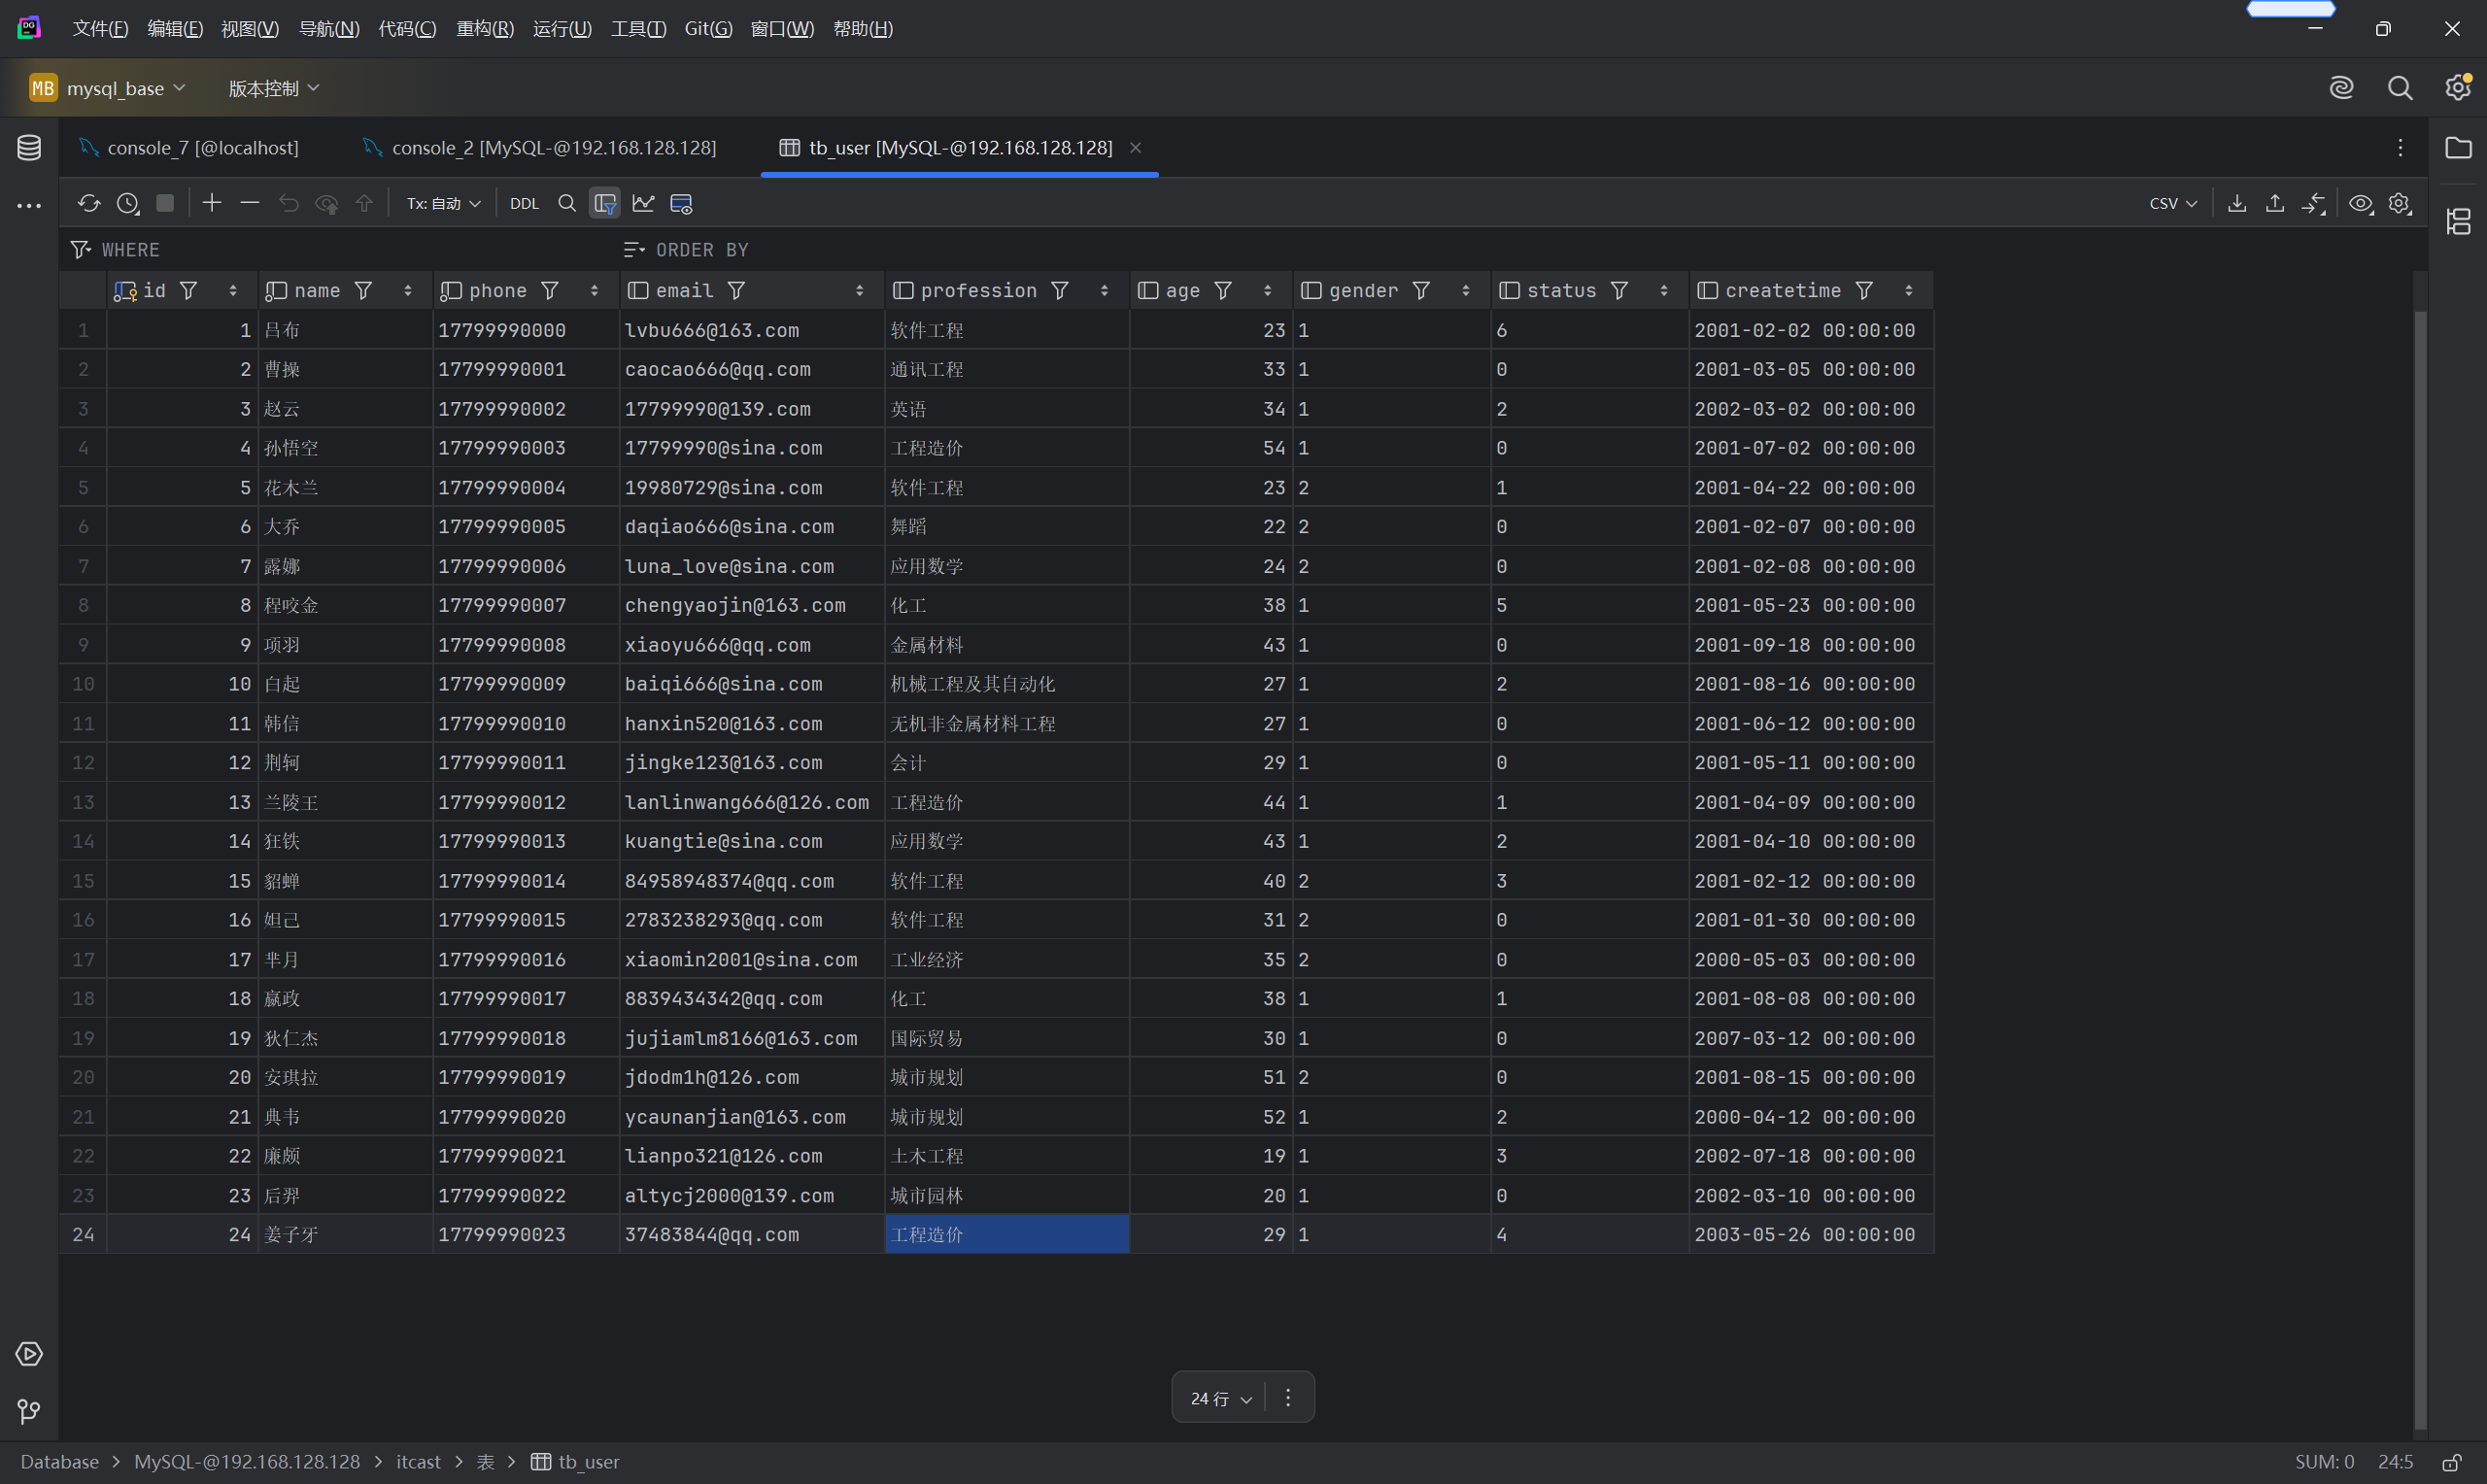Expand the 24 rows page size dropdown
Image resolution: width=2487 pixels, height=1484 pixels.
[1220, 1398]
